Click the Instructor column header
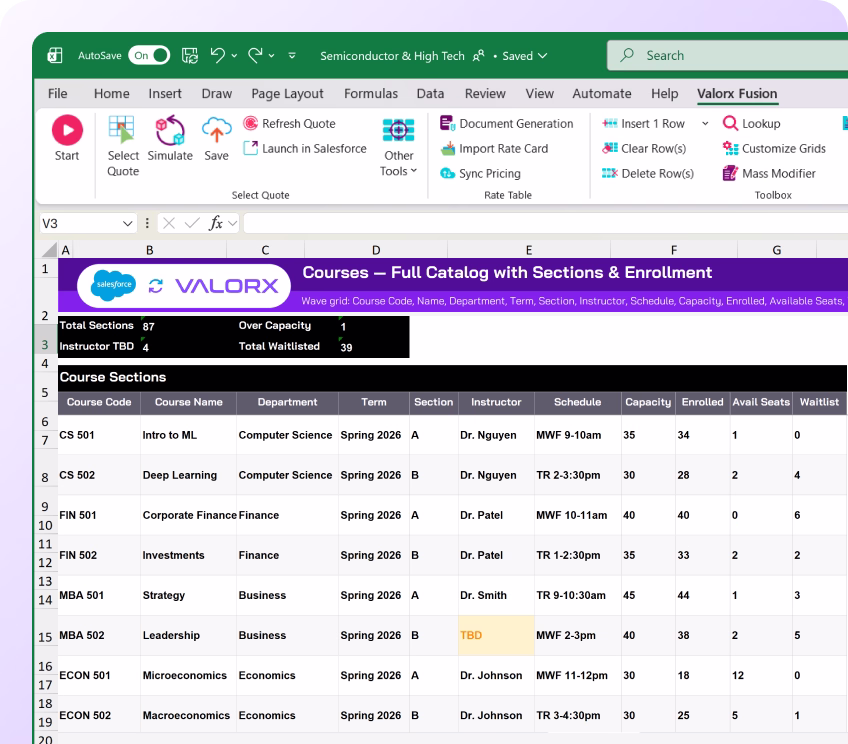The image size is (848, 744). [x=496, y=402]
